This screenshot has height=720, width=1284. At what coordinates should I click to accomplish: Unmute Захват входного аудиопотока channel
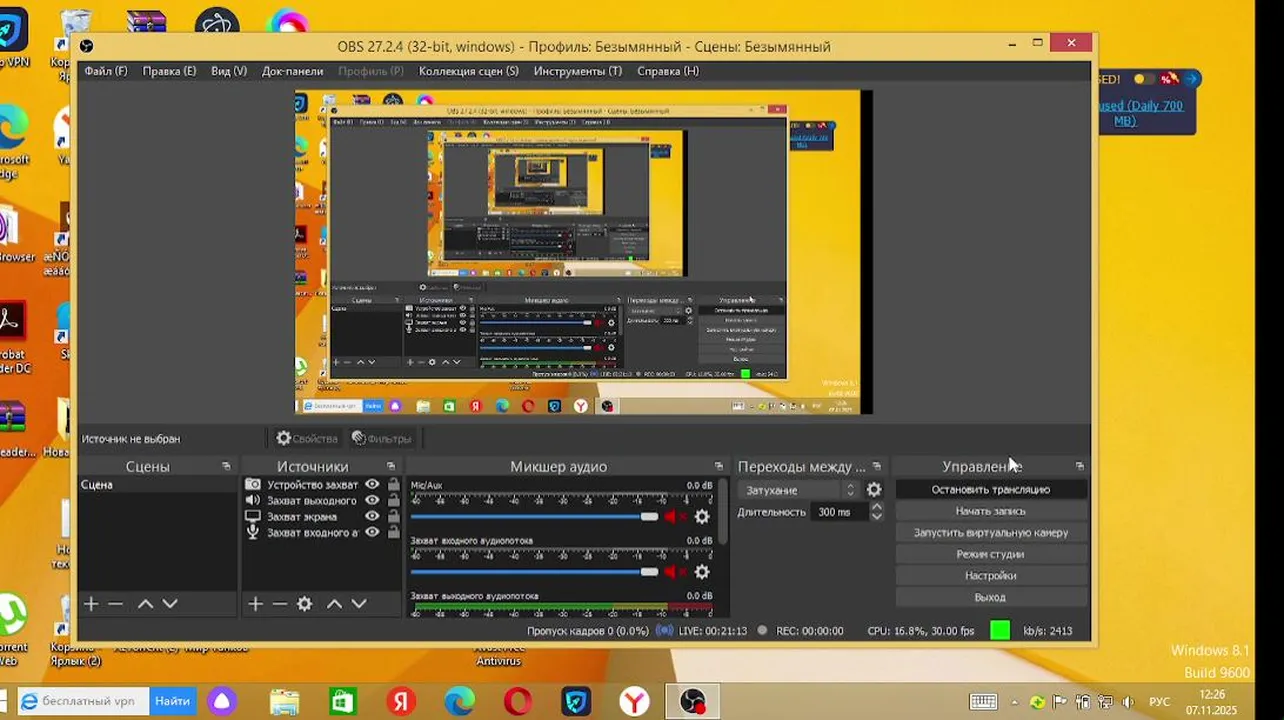coord(674,572)
